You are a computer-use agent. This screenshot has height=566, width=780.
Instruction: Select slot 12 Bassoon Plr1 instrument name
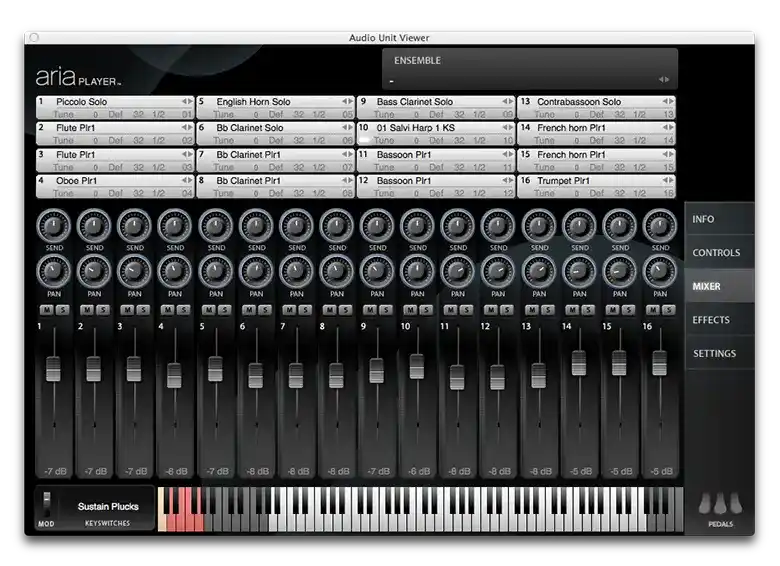[x=403, y=181]
